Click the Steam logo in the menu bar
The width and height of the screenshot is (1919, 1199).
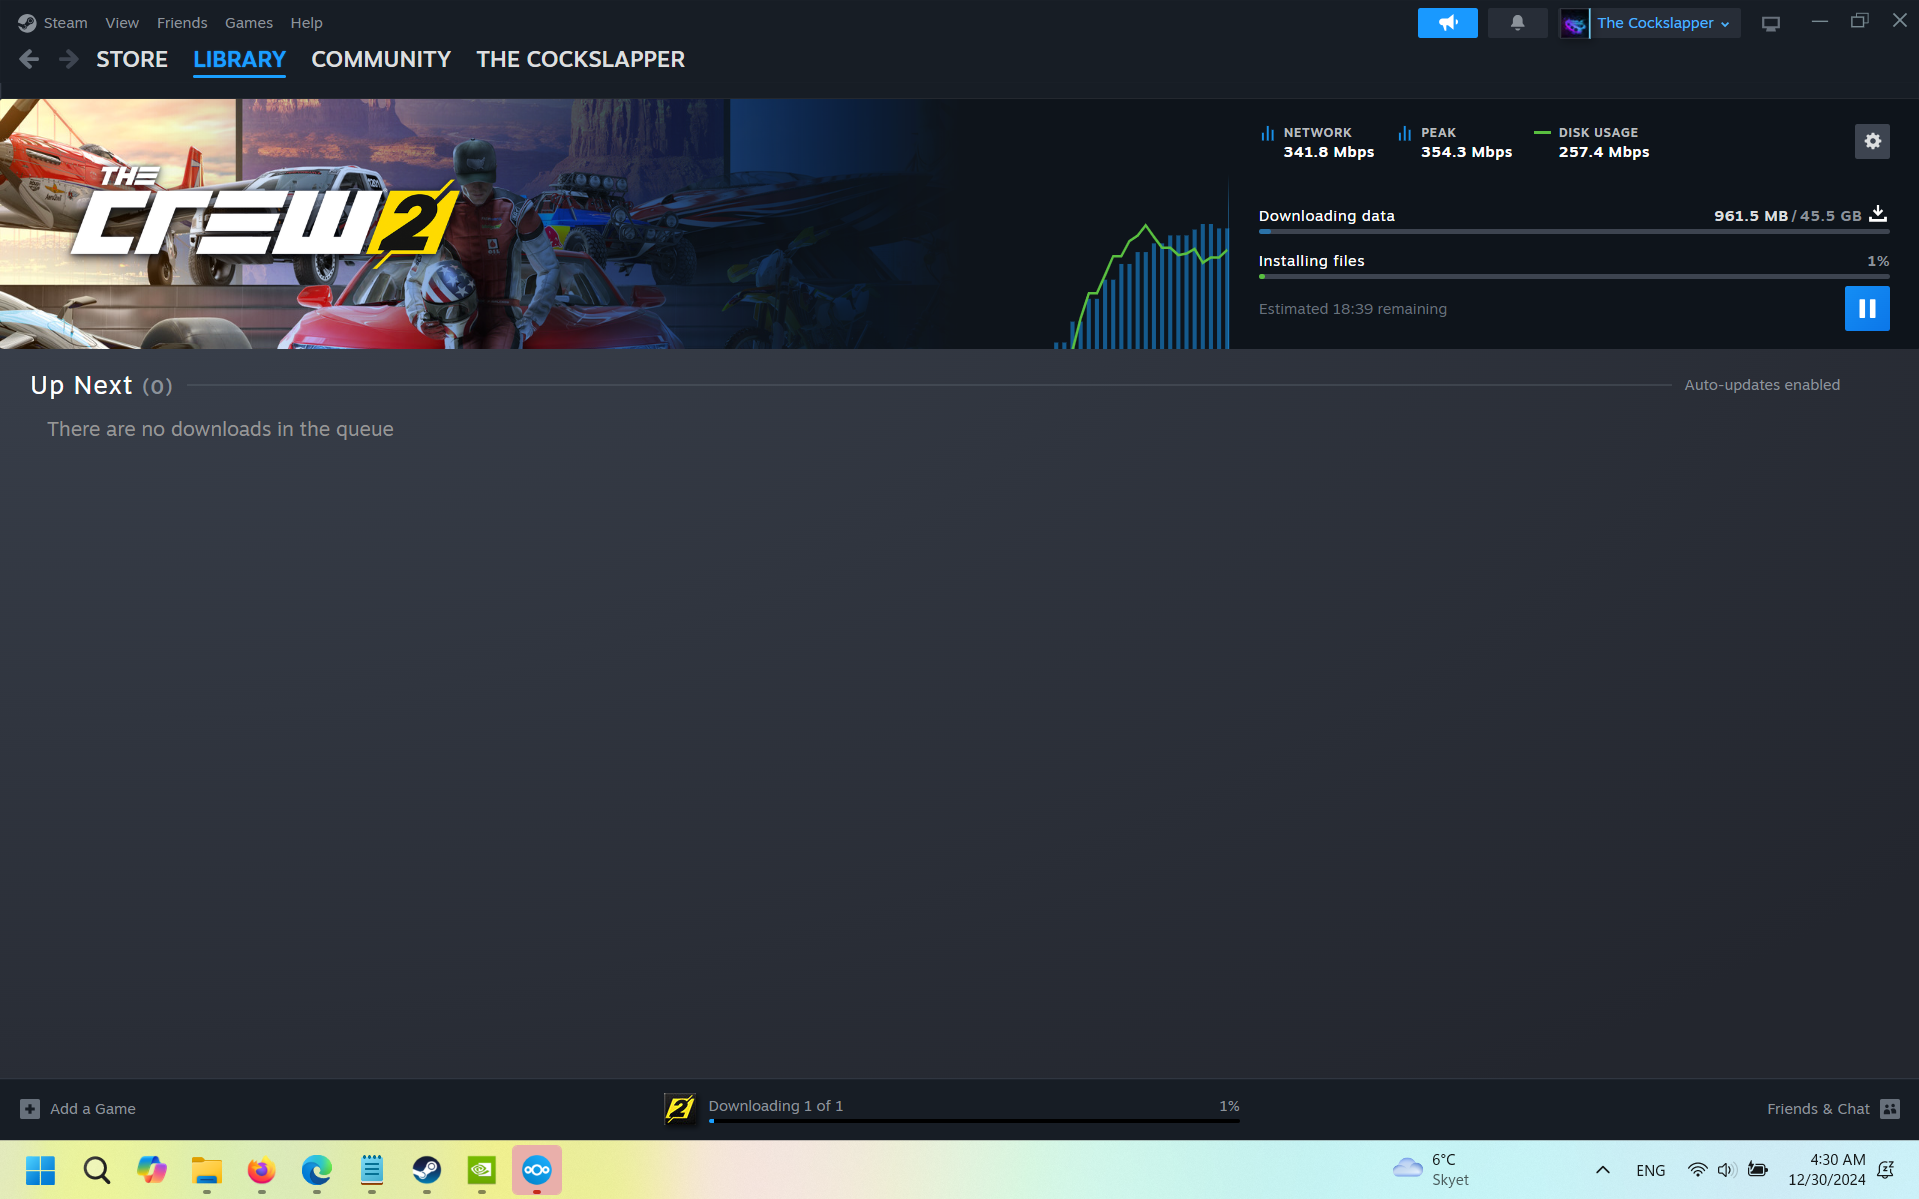tap(27, 23)
